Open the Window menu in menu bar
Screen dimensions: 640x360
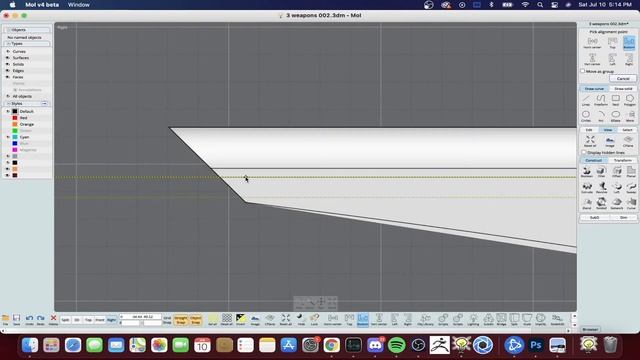click(x=79, y=4)
